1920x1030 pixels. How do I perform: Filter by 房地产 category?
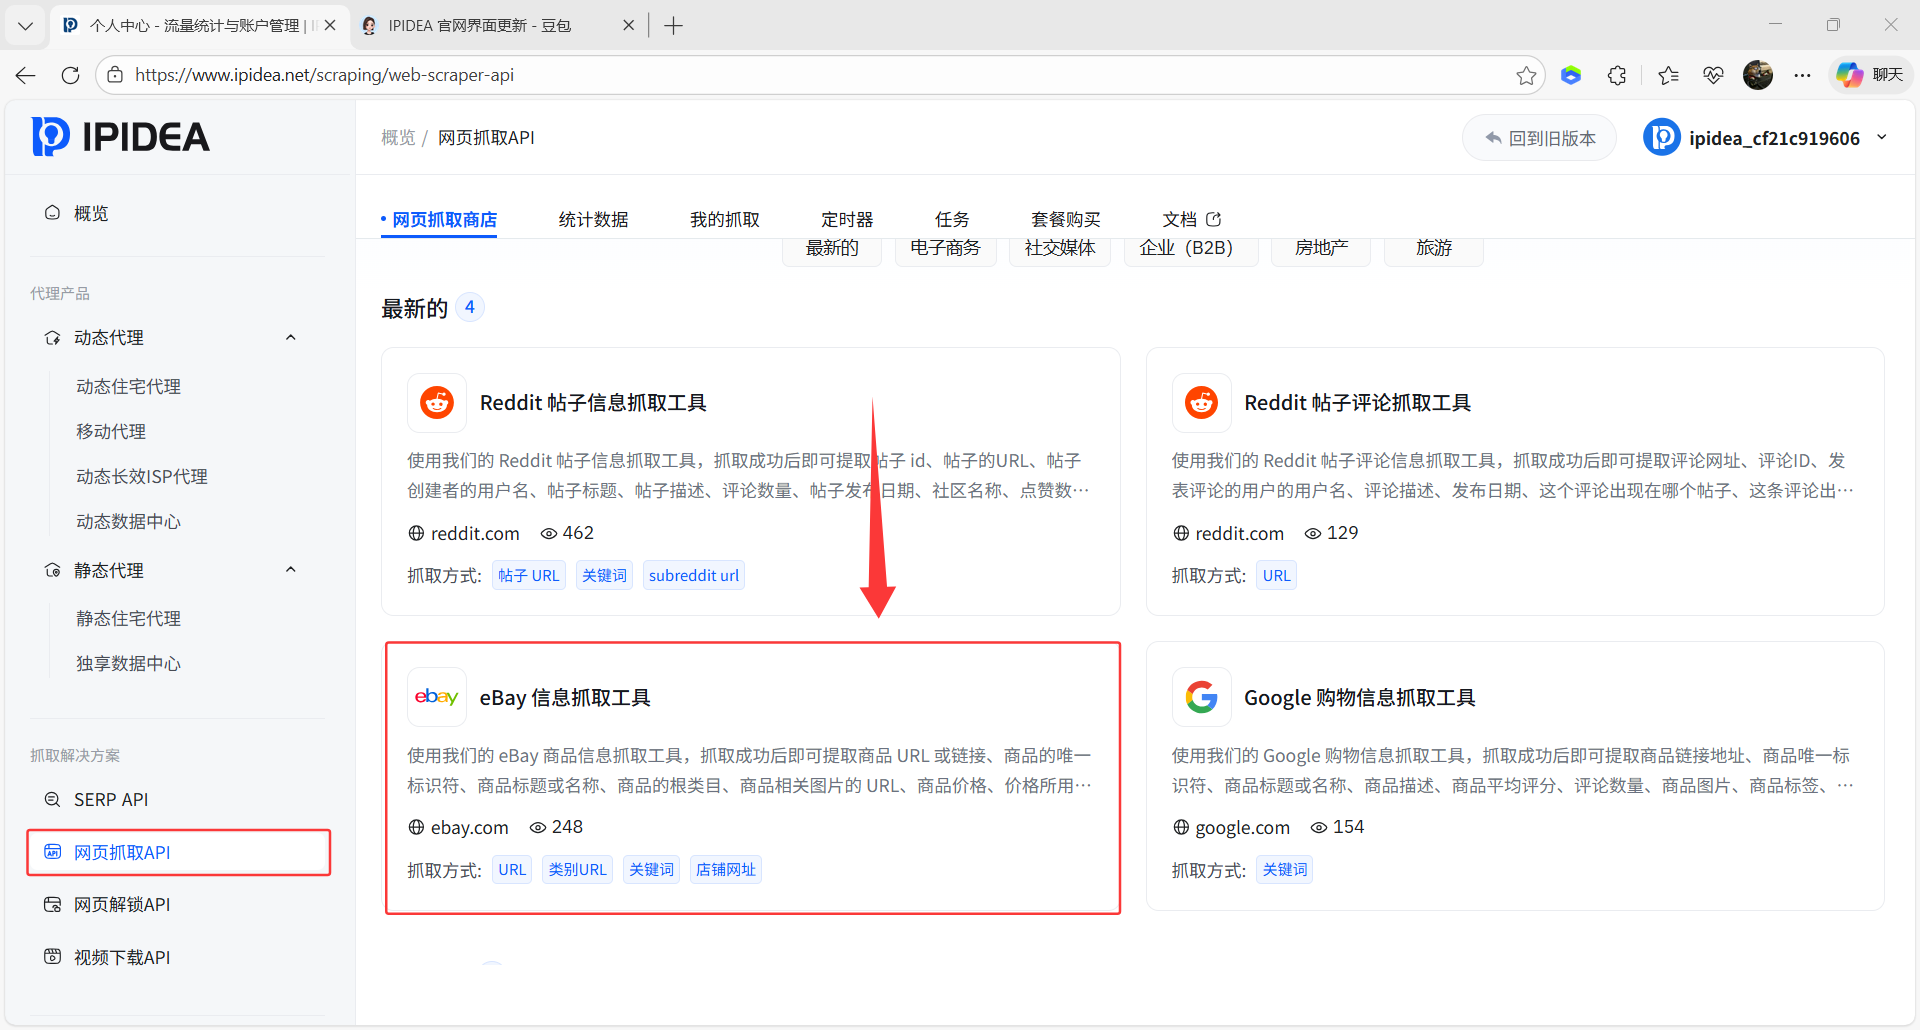click(x=1321, y=249)
